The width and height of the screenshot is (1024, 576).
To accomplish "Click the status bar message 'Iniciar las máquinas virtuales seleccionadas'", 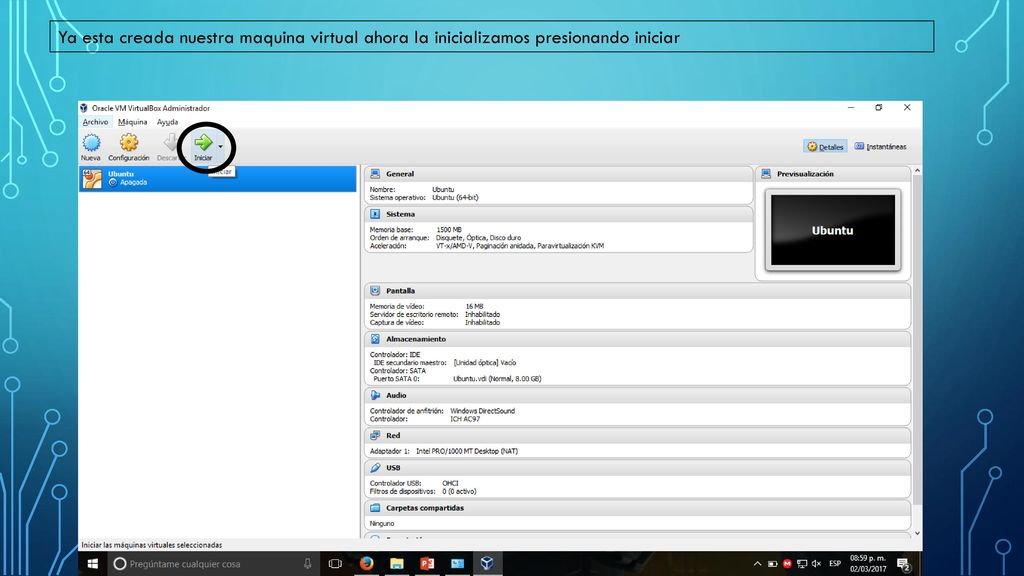I will click(x=152, y=545).
